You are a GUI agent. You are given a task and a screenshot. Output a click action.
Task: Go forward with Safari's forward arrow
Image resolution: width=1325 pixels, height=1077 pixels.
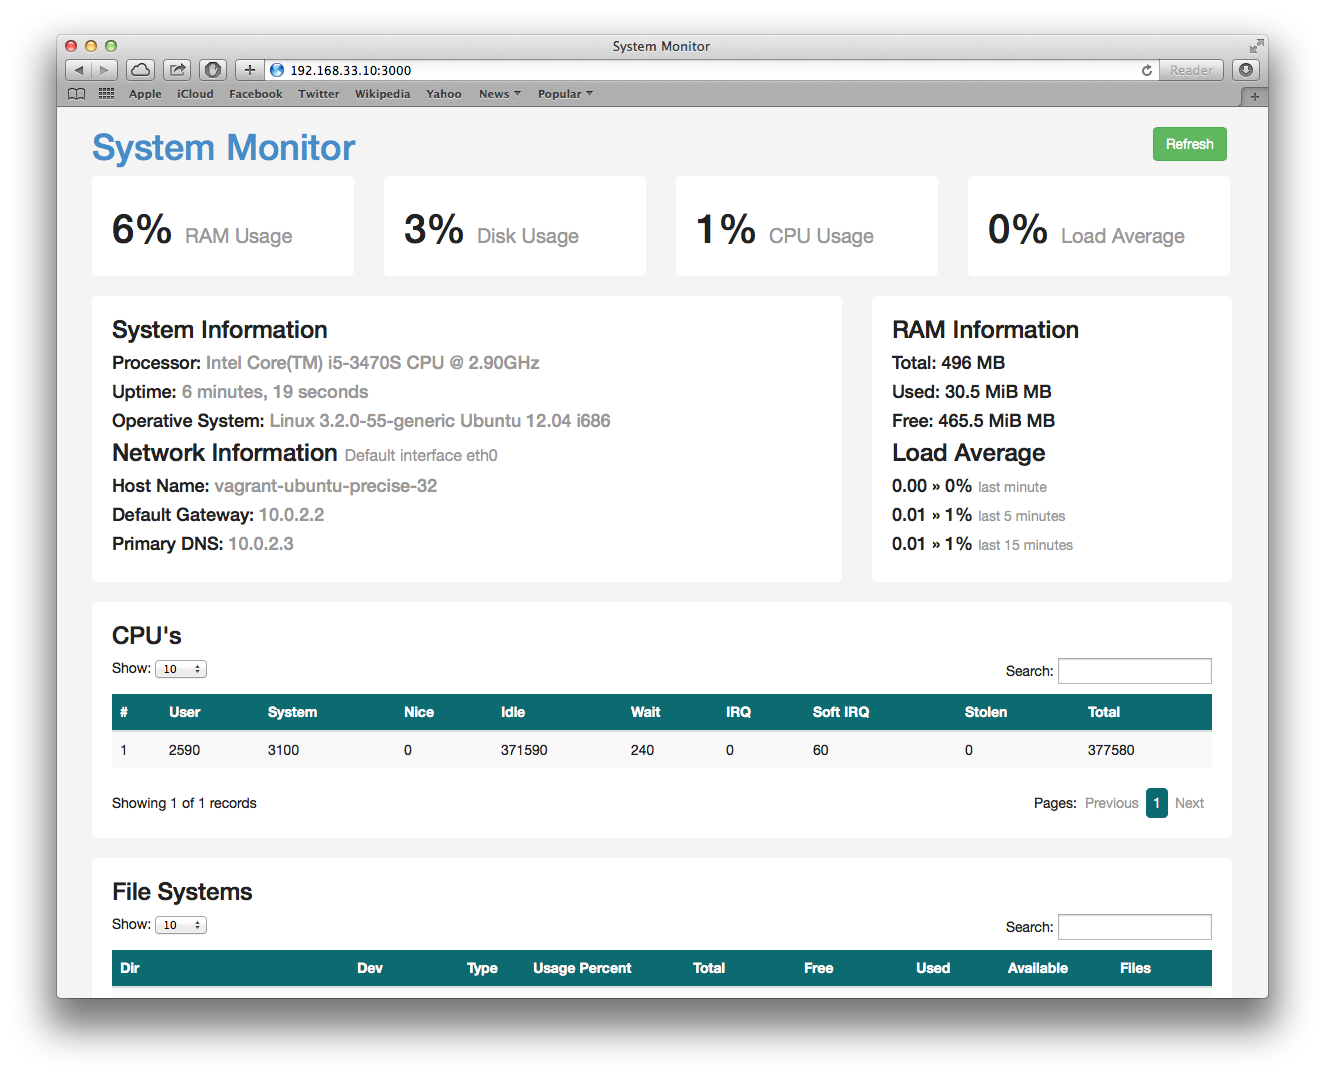[x=105, y=70]
